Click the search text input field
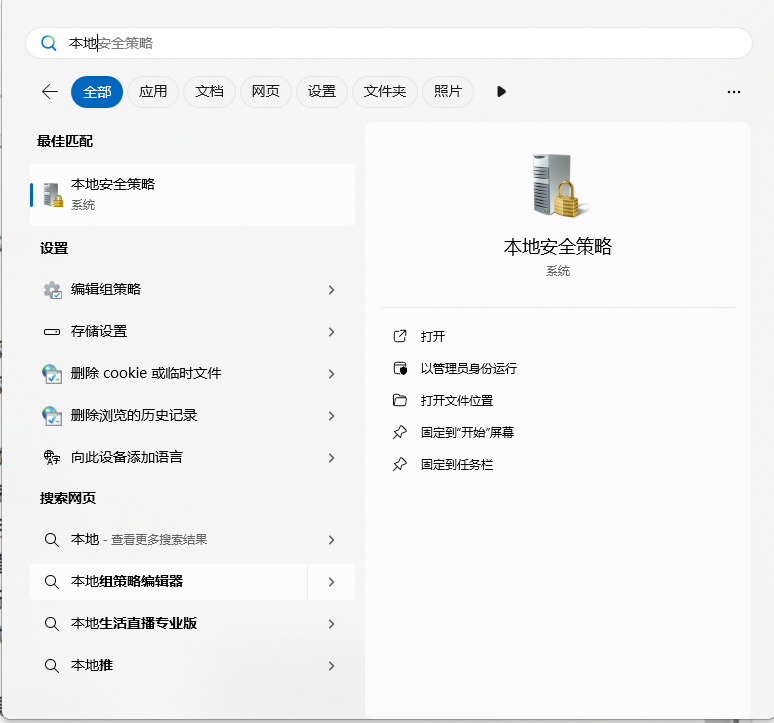 (400, 43)
